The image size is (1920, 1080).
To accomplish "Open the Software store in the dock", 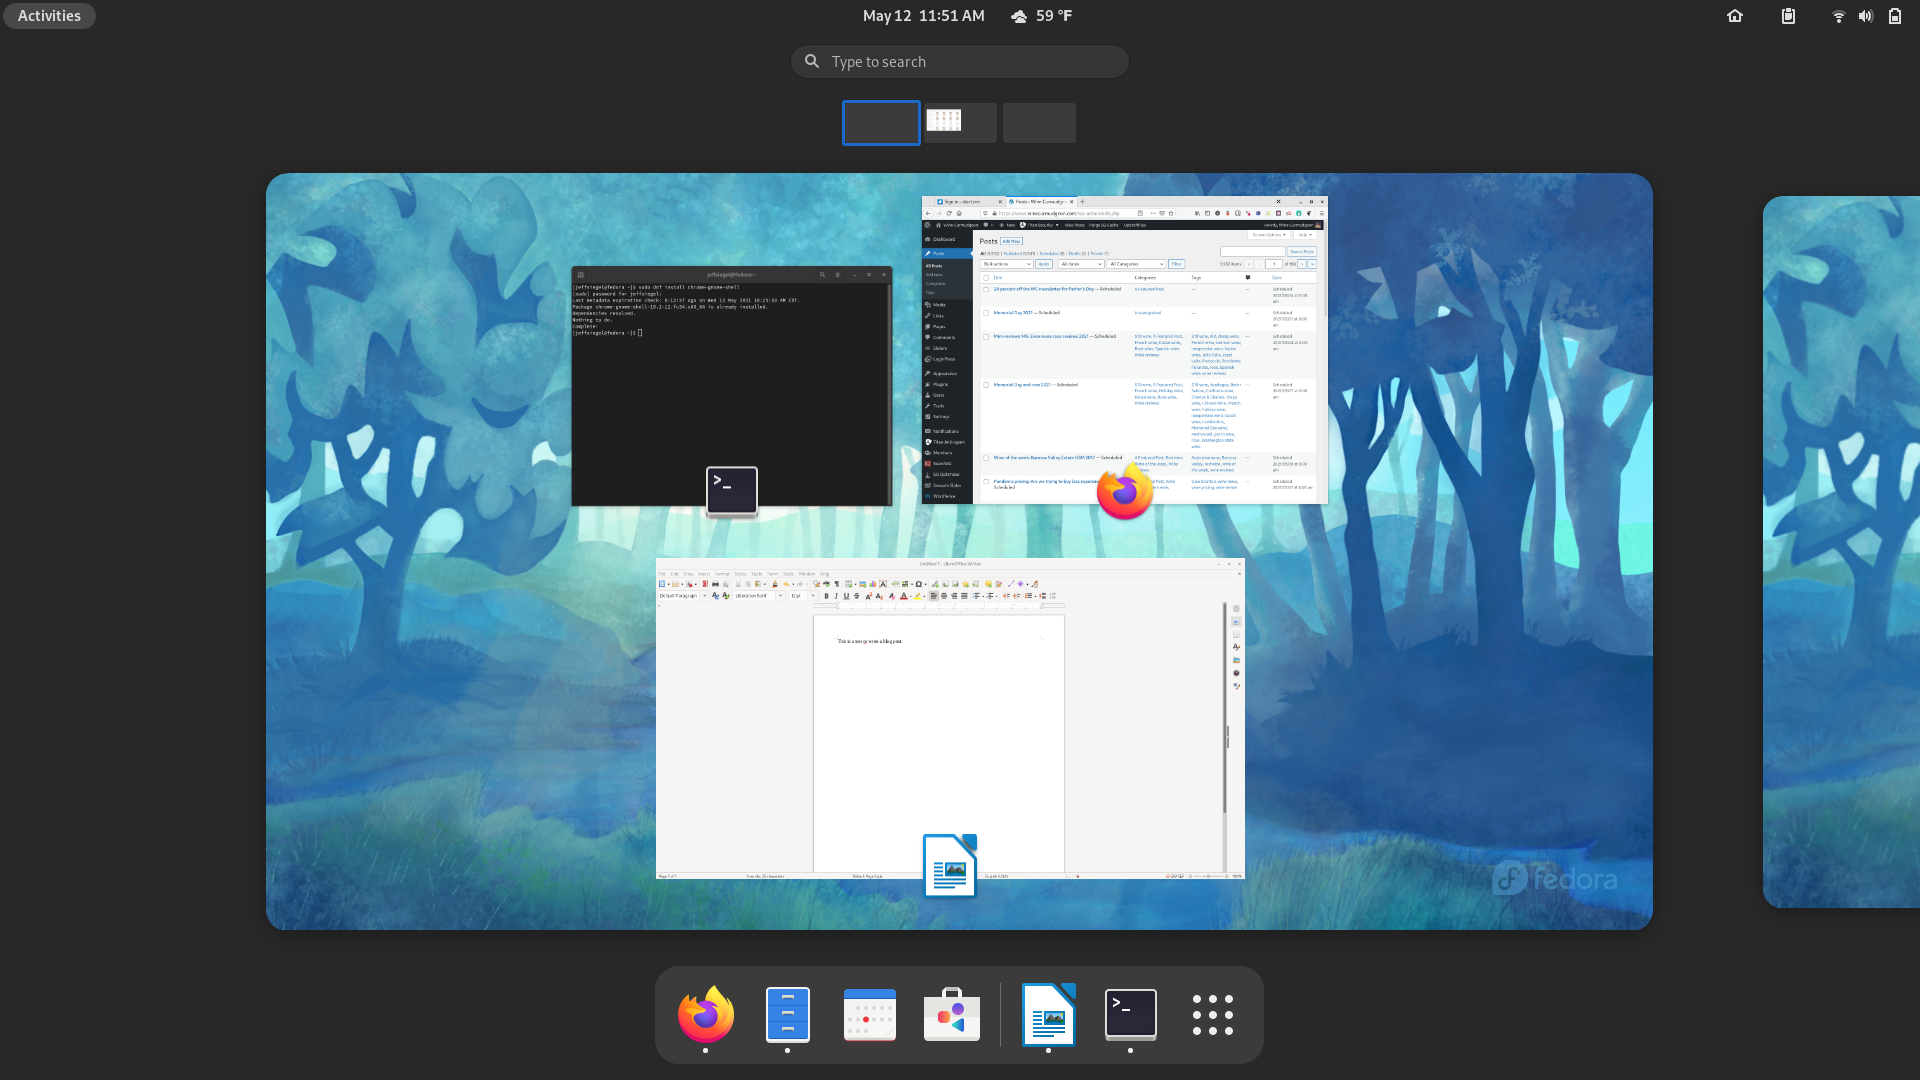I will click(x=952, y=1015).
